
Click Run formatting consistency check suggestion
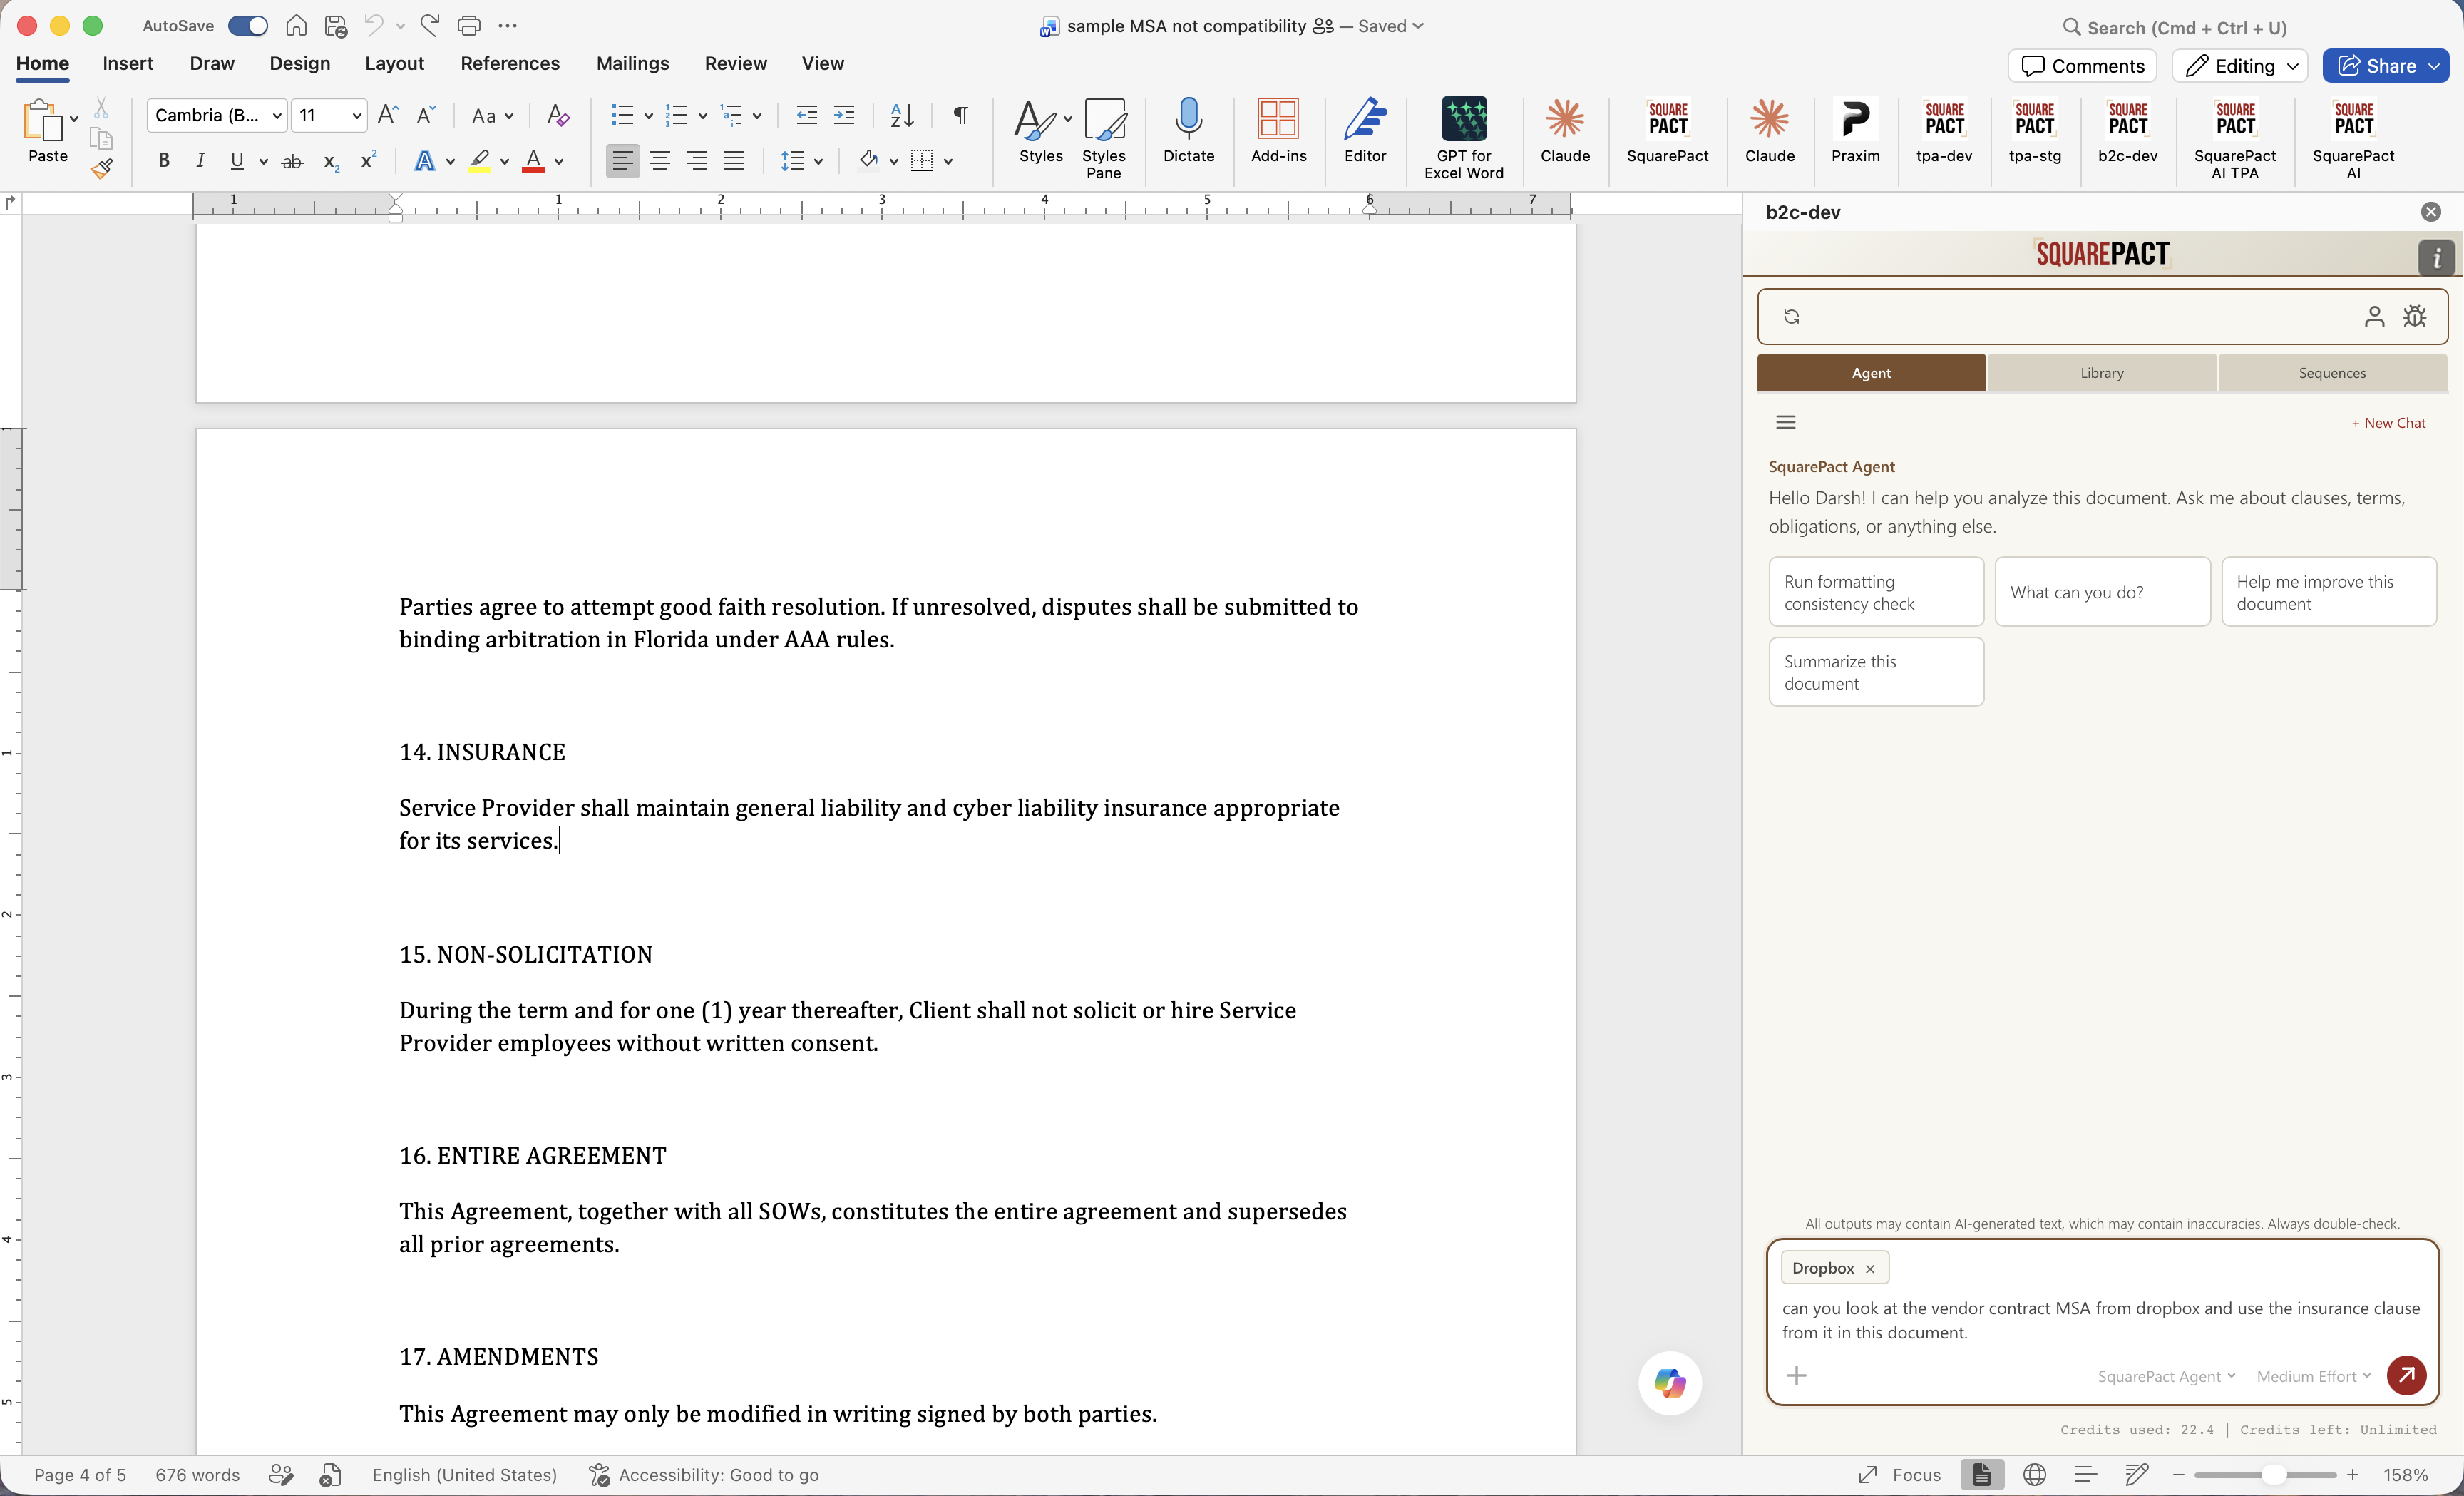(1876, 592)
